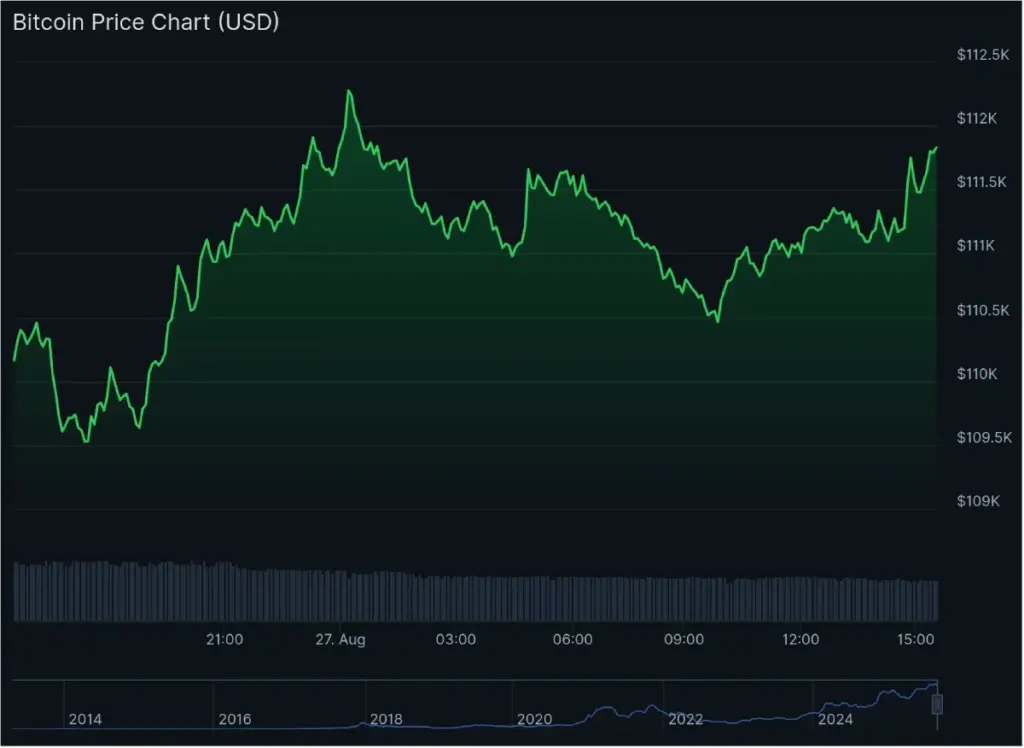Click the $112.5K axis label
Viewport: 1024px width, 748px height.
[x=983, y=55]
